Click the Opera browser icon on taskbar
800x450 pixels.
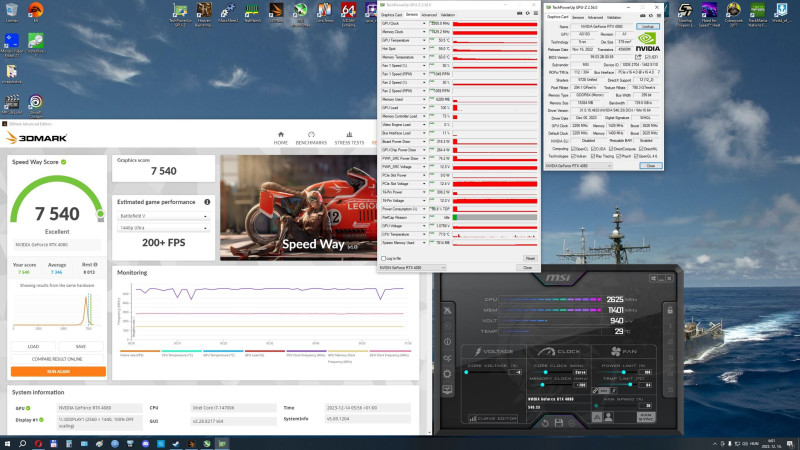pos(38,444)
